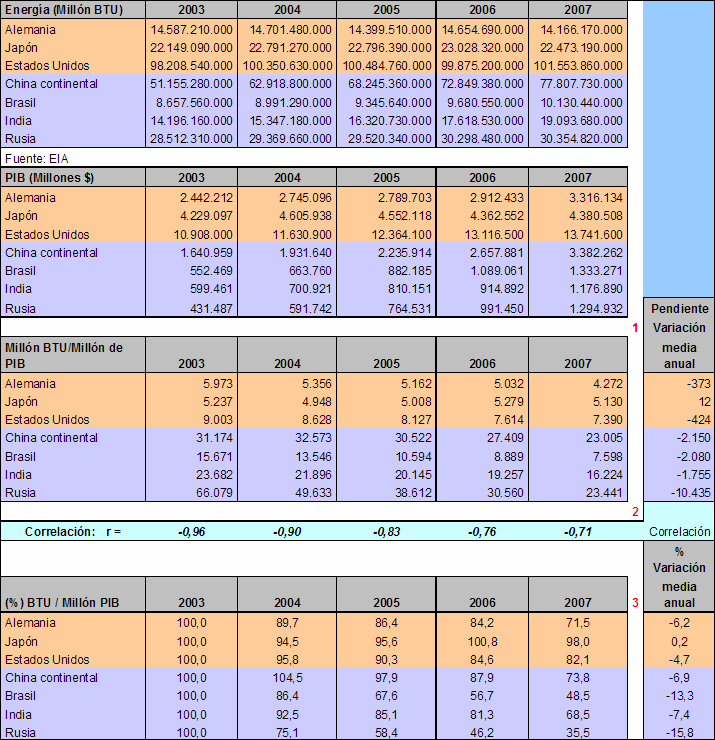715x740 pixels.
Task: Select Rusia's 2003 PIB value 431.487
Action: (x=191, y=308)
